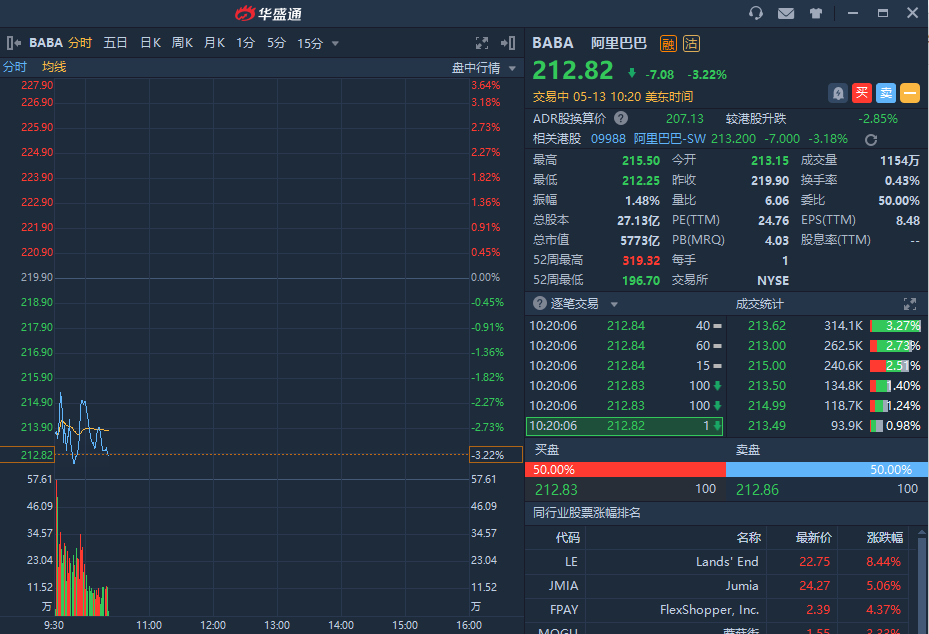The height and width of the screenshot is (634, 929).
Task: Switch to 5分 chart tab
Action: 276,43
